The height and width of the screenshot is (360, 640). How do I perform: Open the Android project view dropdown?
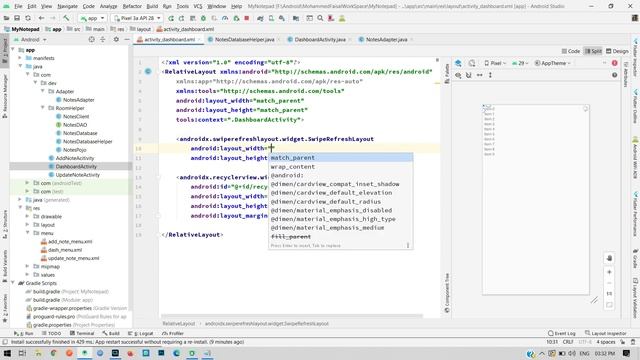[x=30, y=40]
